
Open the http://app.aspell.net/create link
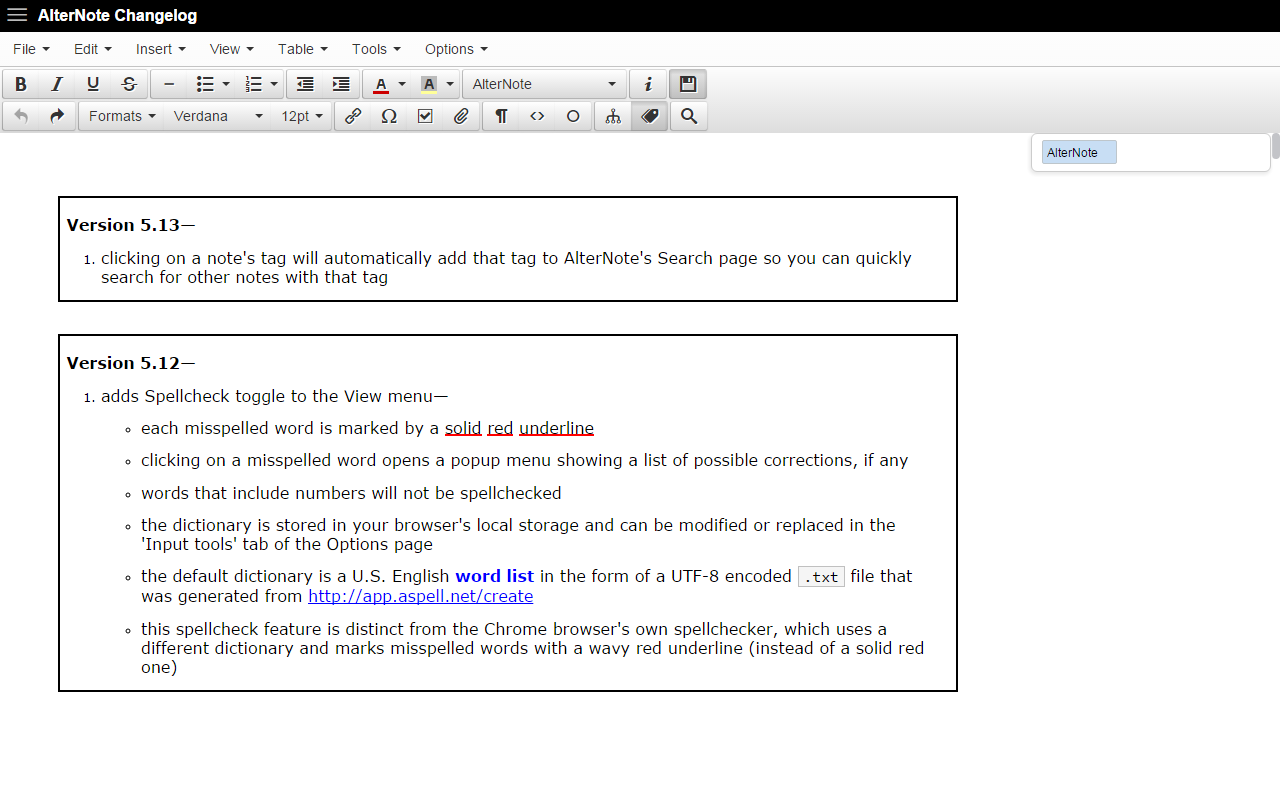point(420,596)
